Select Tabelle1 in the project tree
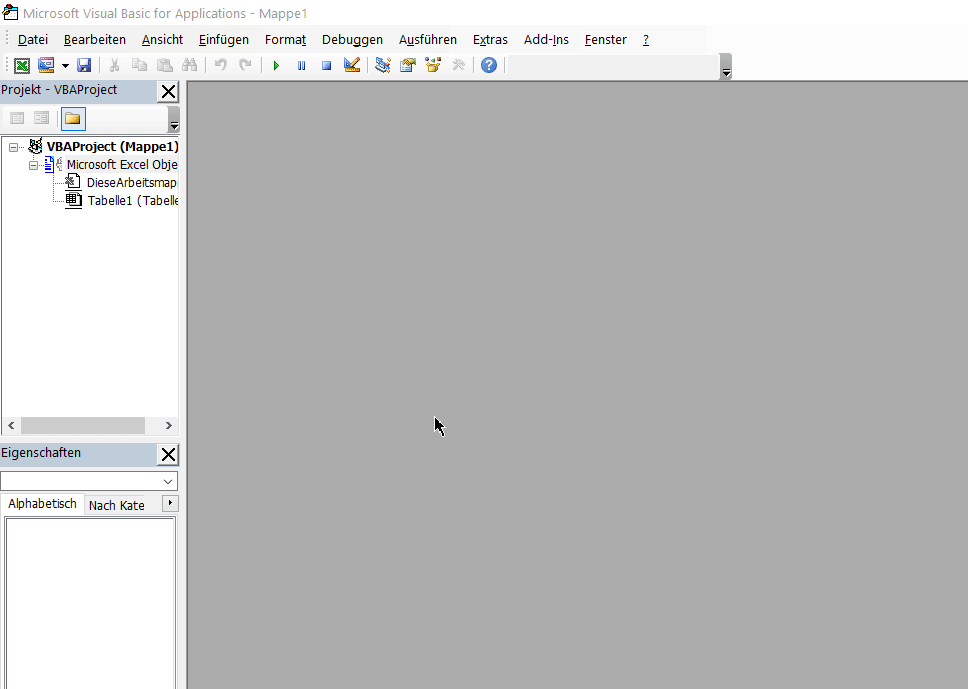Image resolution: width=968 pixels, height=689 pixels. (x=132, y=201)
